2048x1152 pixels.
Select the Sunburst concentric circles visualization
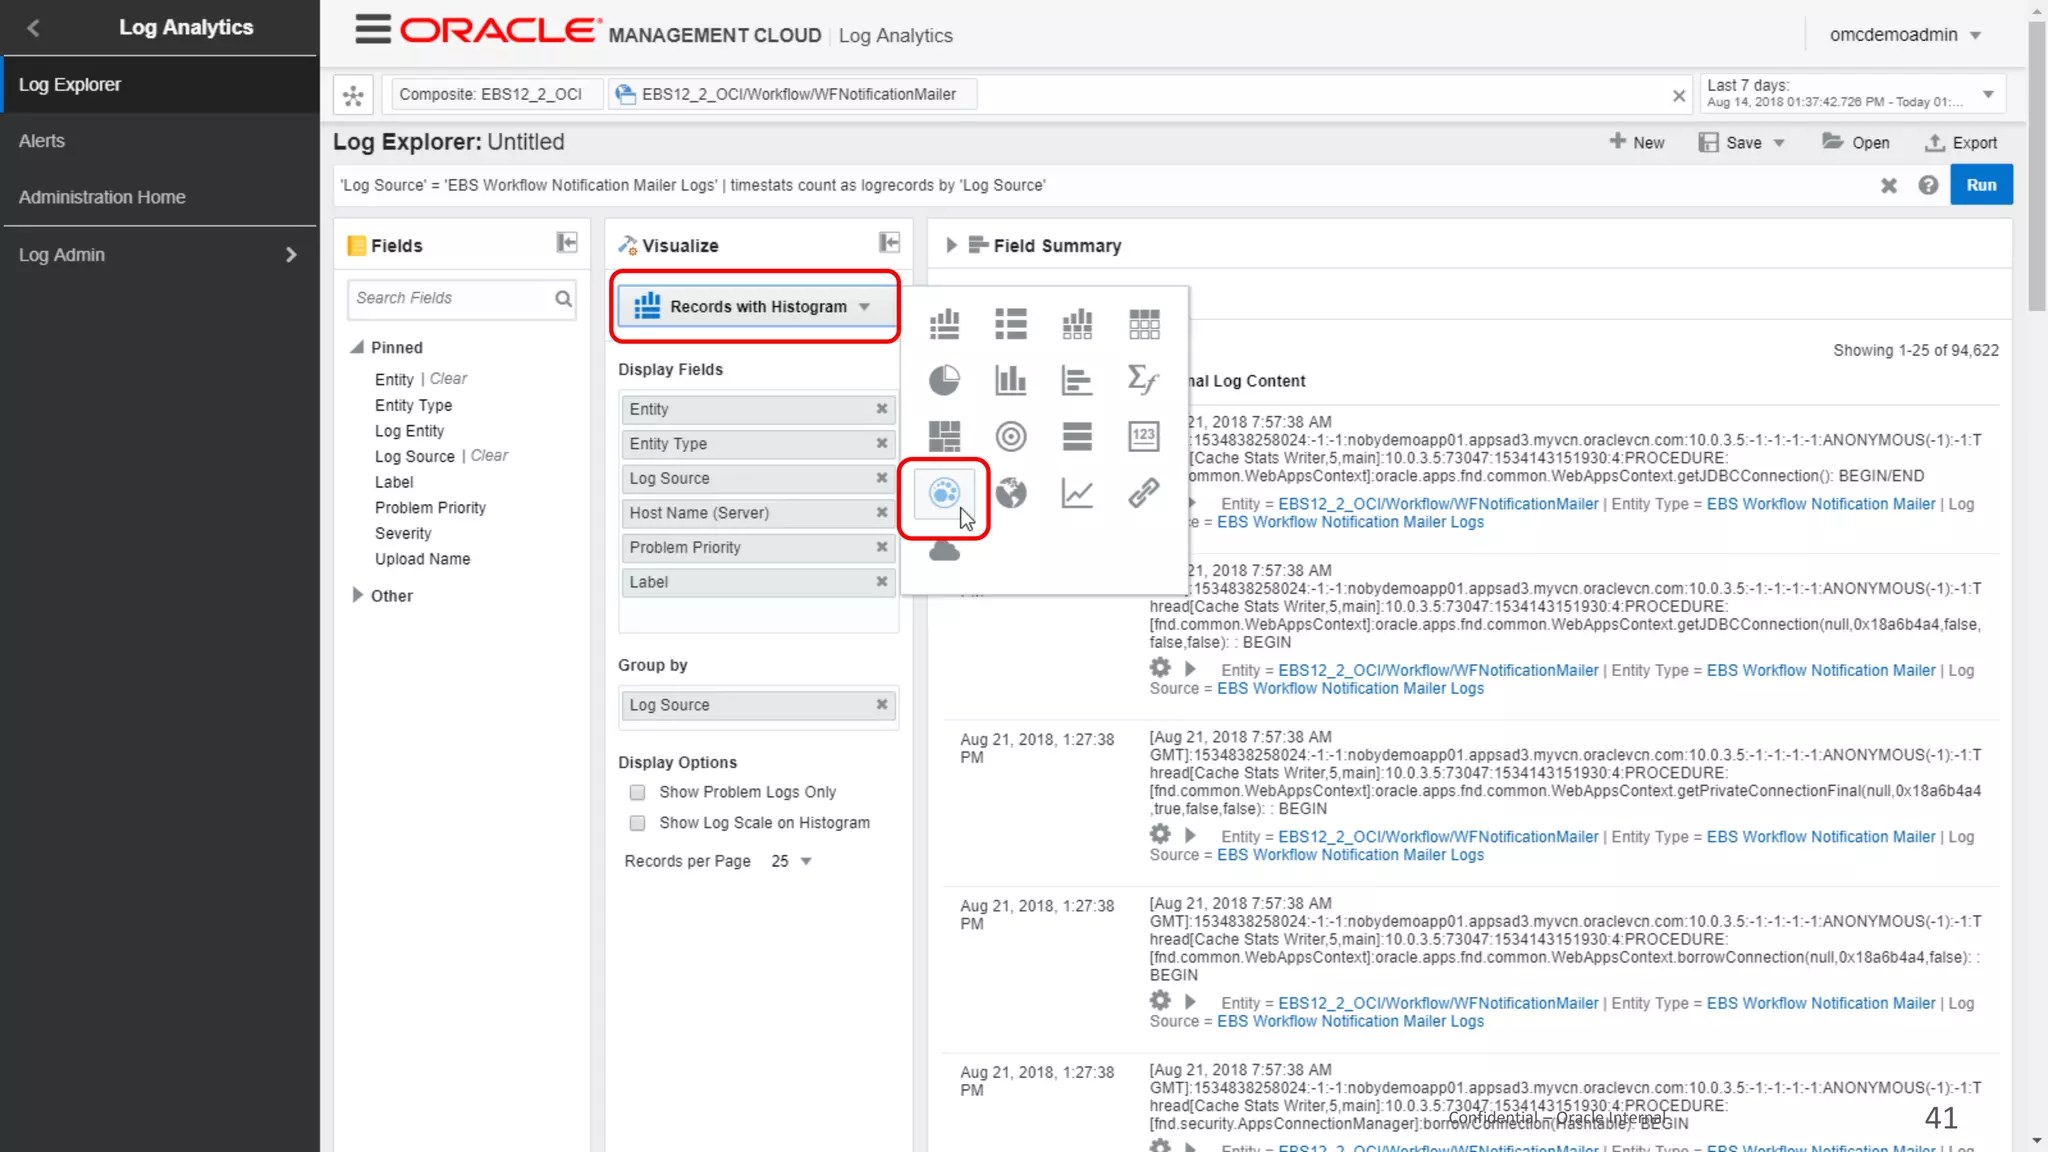1011,436
